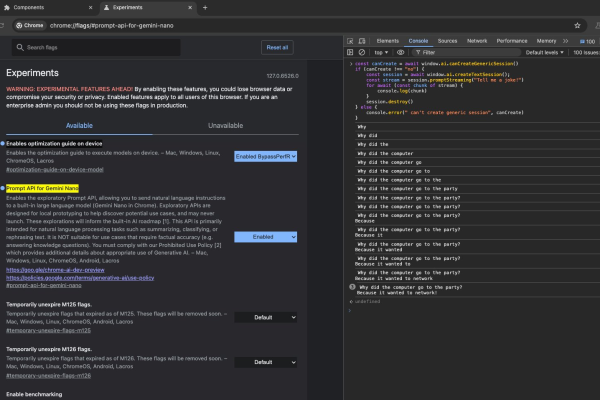Click the Prompt API for Gemini Nano heading
Image resolution: width=600 pixels, height=400 pixels.
click(42, 188)
